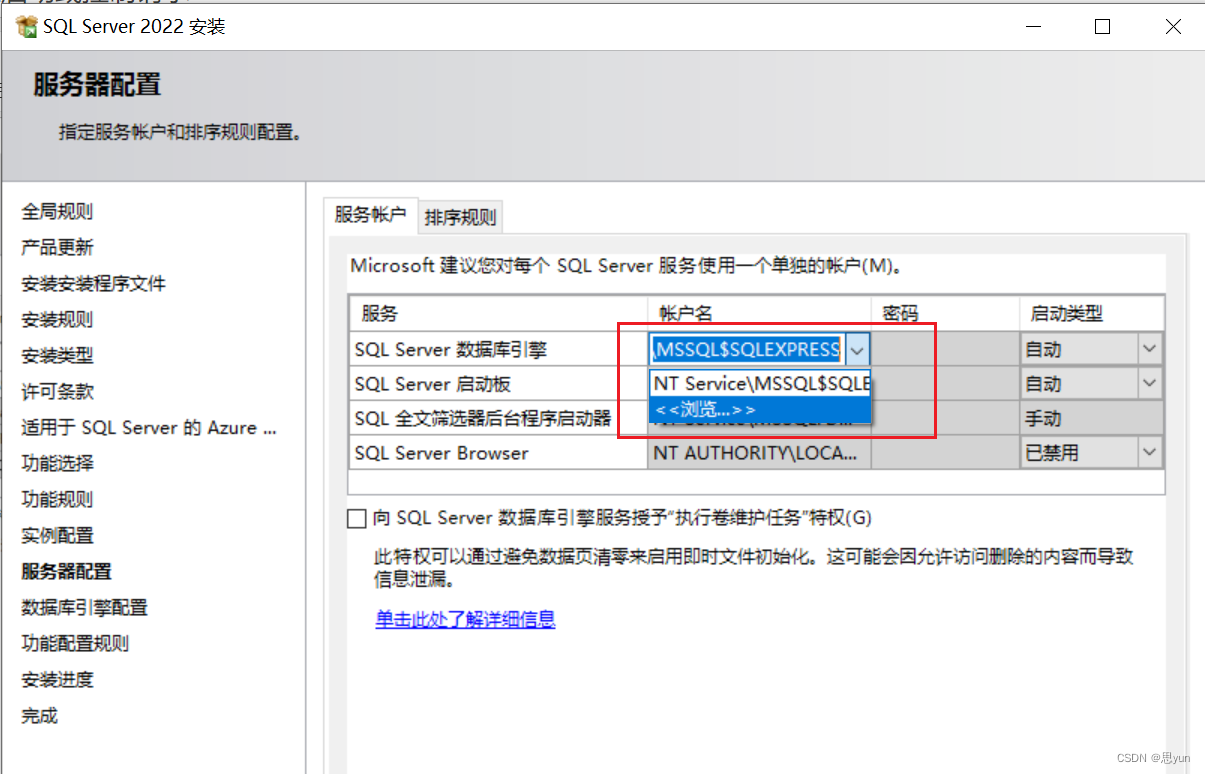
Task: Click the 启动类型 column header
Action: coord(1092,313)
